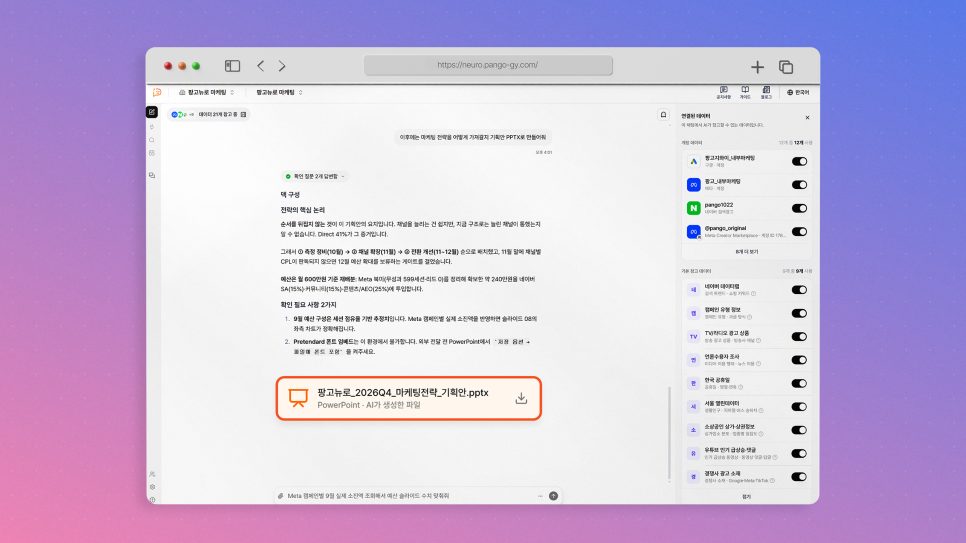The height and width of the screenshot is (543, 966).
Task: Toggle the pango1022 Naver data switch
Action: (x=799, y=208)
